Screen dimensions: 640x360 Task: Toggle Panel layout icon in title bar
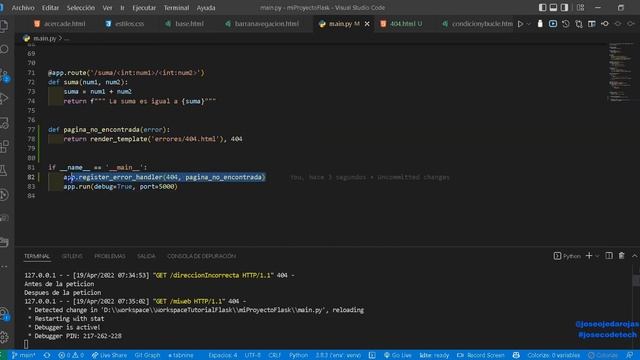click(553, 7)
